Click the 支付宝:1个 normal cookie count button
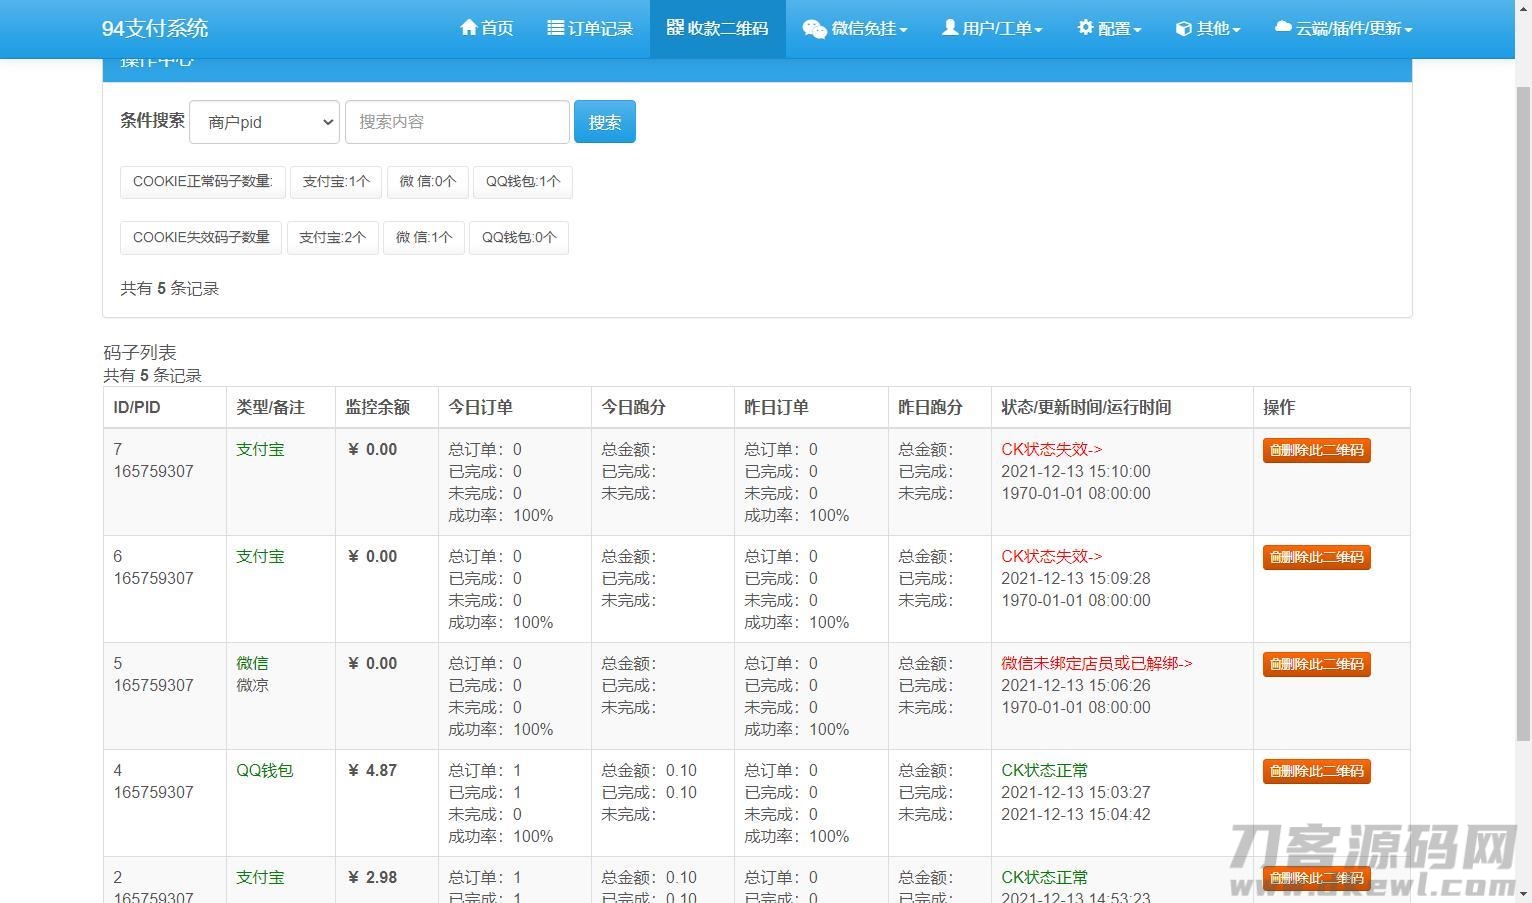The width and height of the screenshot is (1532, 903). coord(336,182)
